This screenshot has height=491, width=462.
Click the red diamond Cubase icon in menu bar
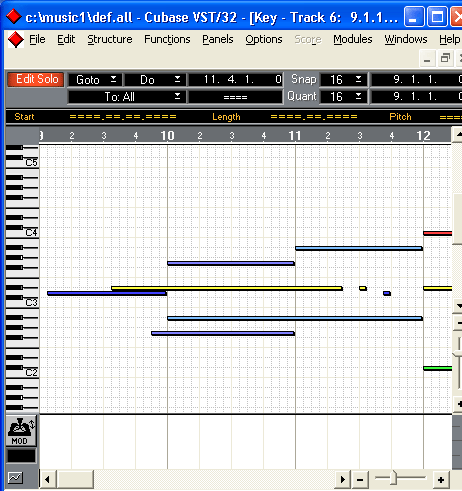tap(16, 40)
